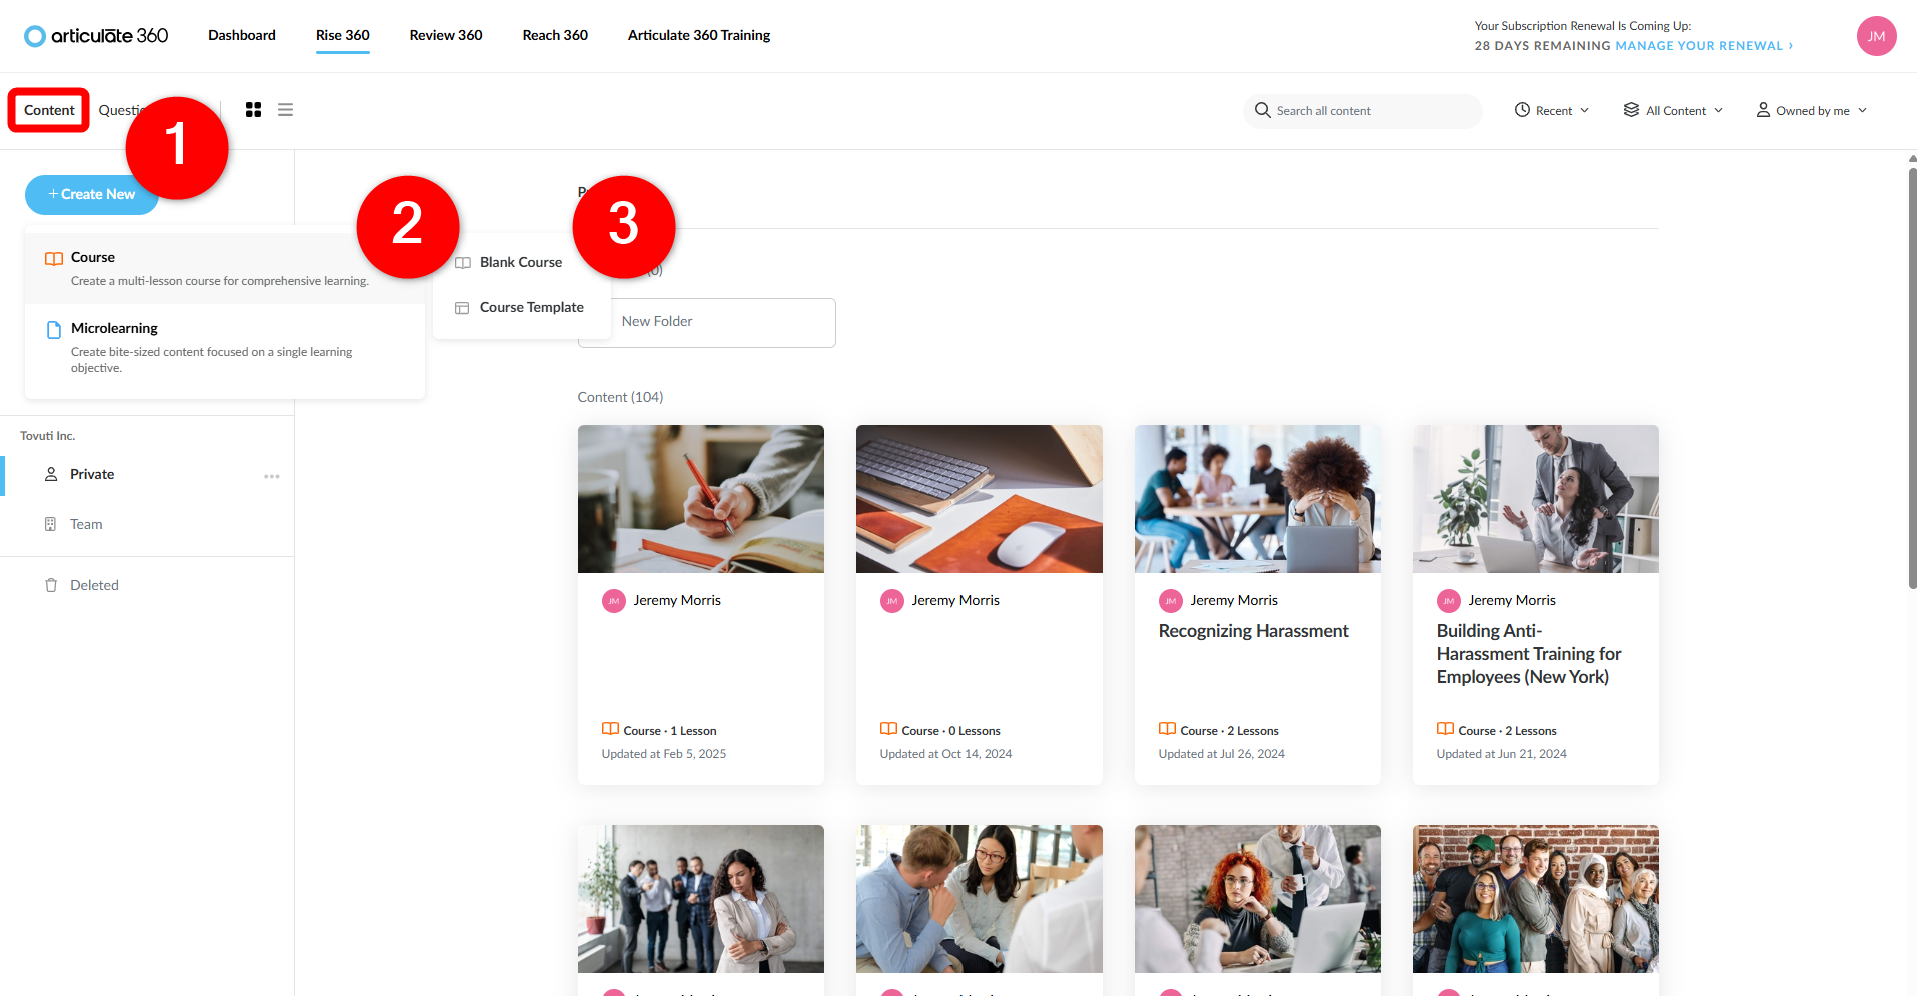Viewport: 1917px width, 996px height.
Task: Click the orange Course book icon
Action: 54,258
